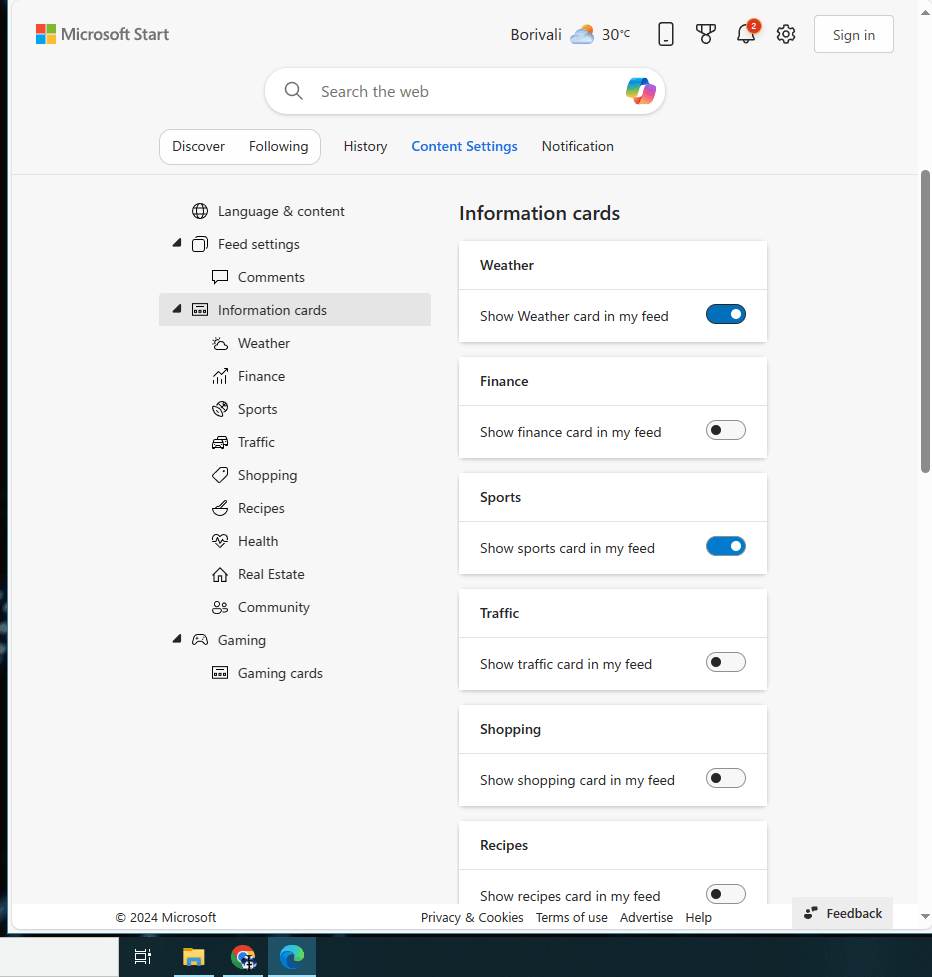932x977 pixels.
Task: Open Chrome from the taskbar
Action: [x=243, y=956]
